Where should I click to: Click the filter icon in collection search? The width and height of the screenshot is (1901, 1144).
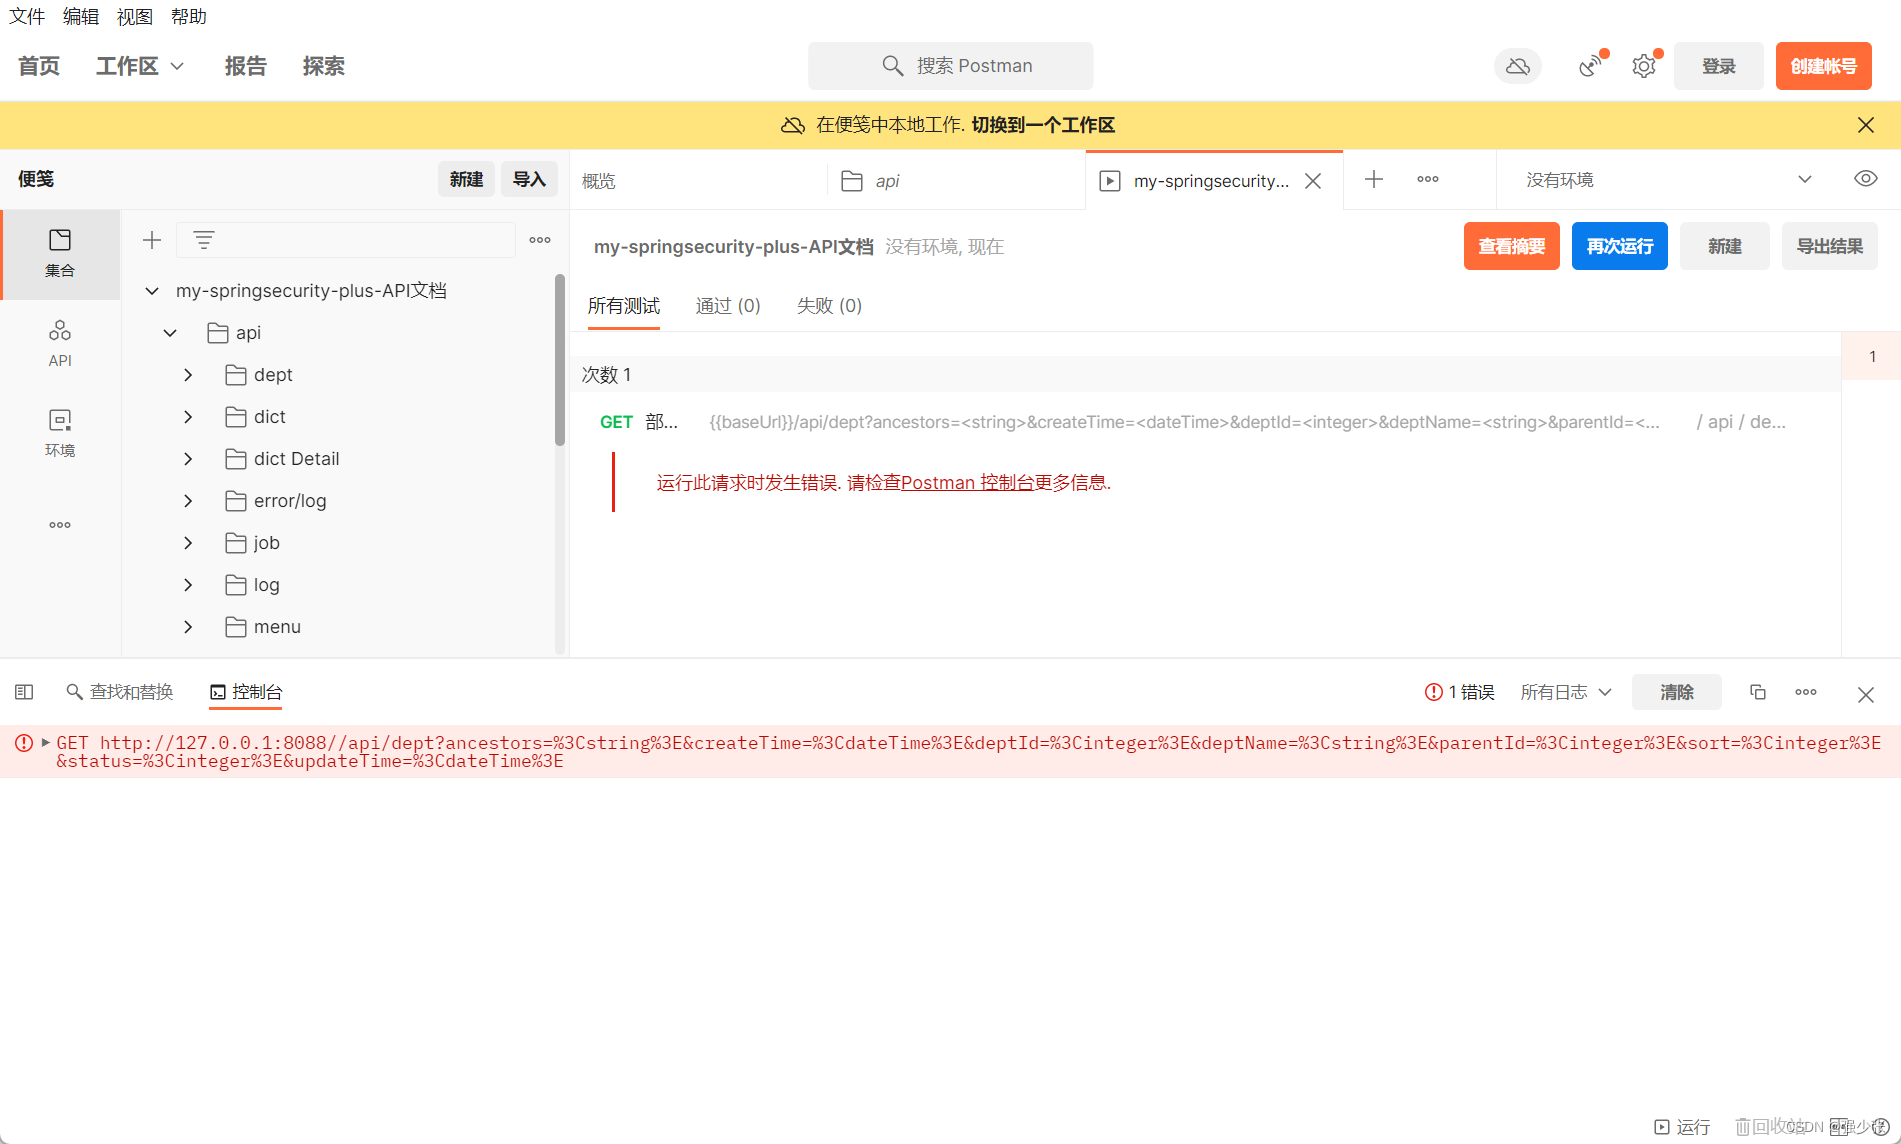pos(204,240)
